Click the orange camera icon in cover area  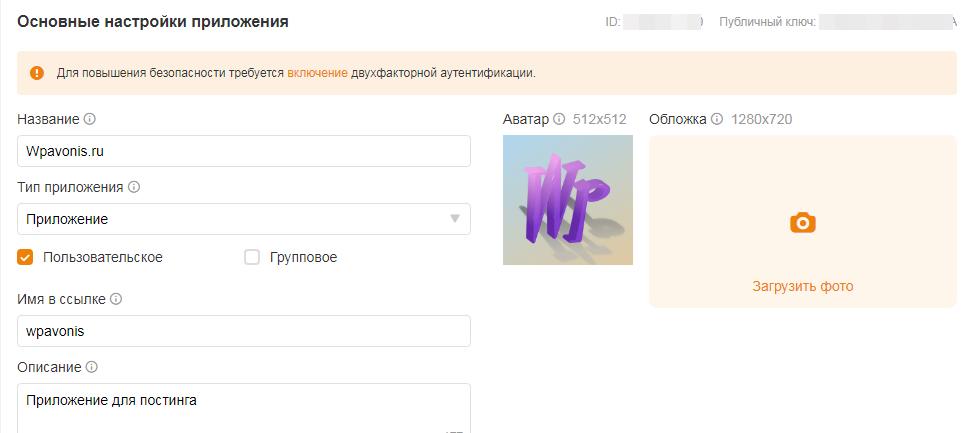[803, 222]
